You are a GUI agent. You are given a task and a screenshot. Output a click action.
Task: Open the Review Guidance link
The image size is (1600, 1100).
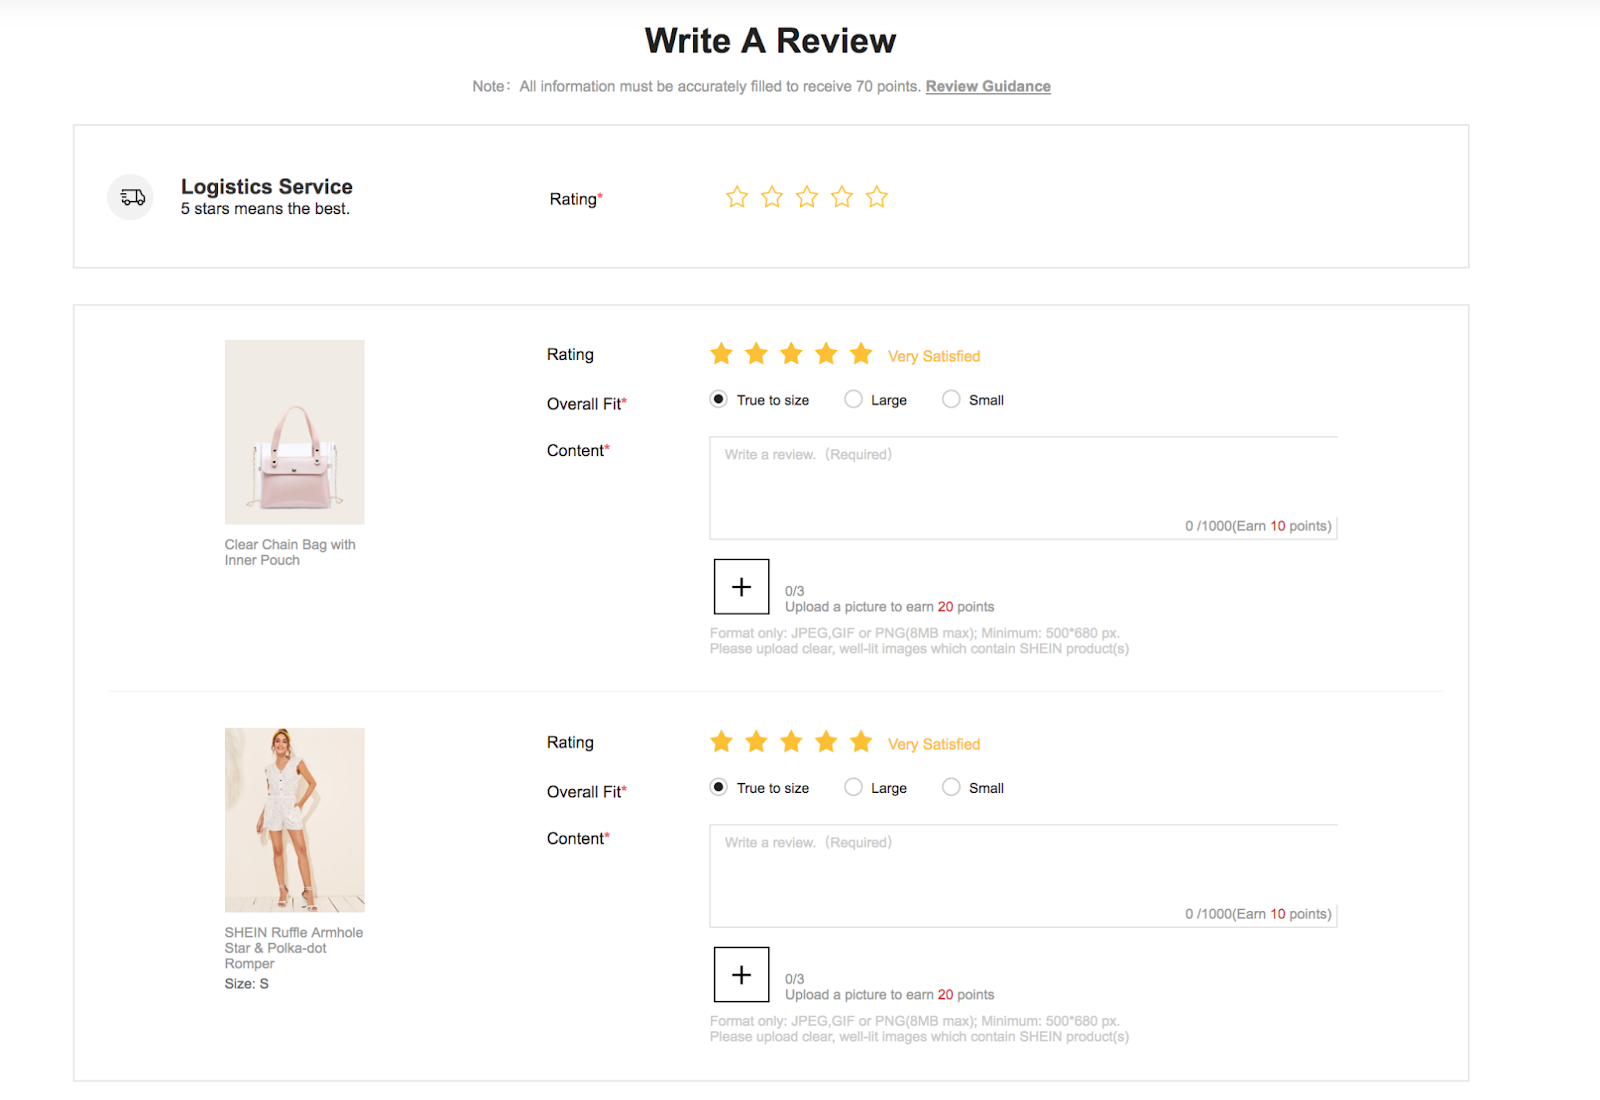pos(988,86)
